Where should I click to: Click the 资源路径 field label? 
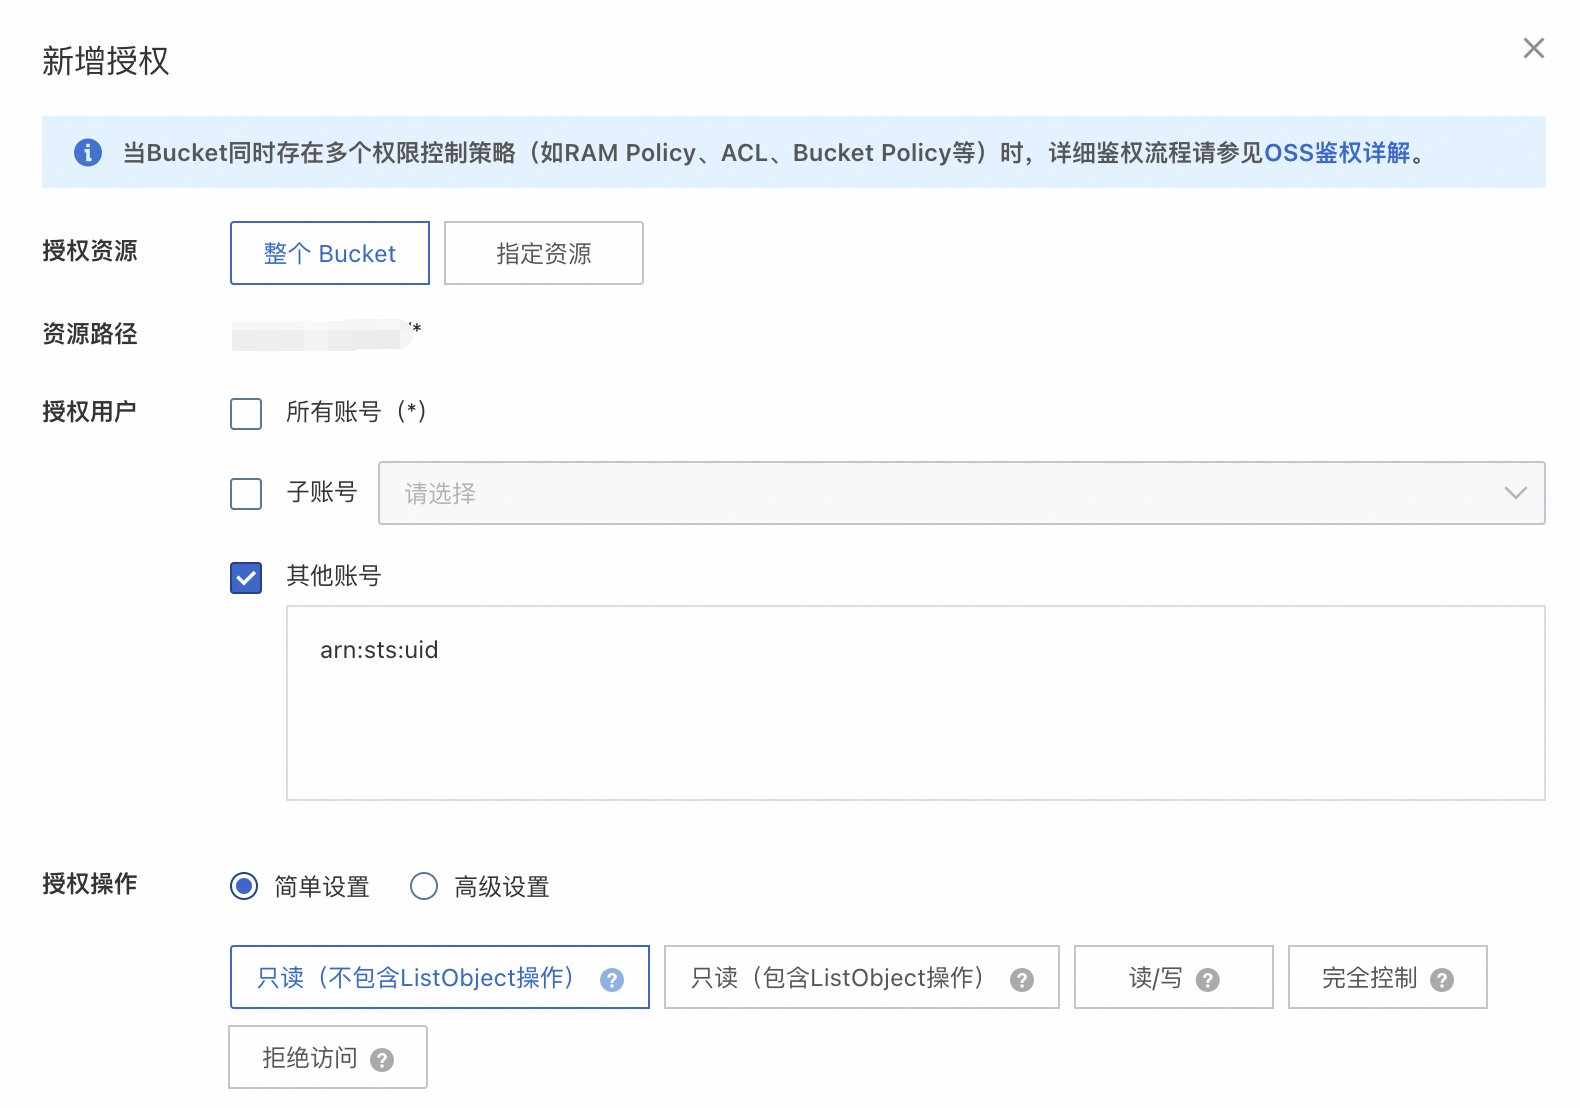pos(90,334)
